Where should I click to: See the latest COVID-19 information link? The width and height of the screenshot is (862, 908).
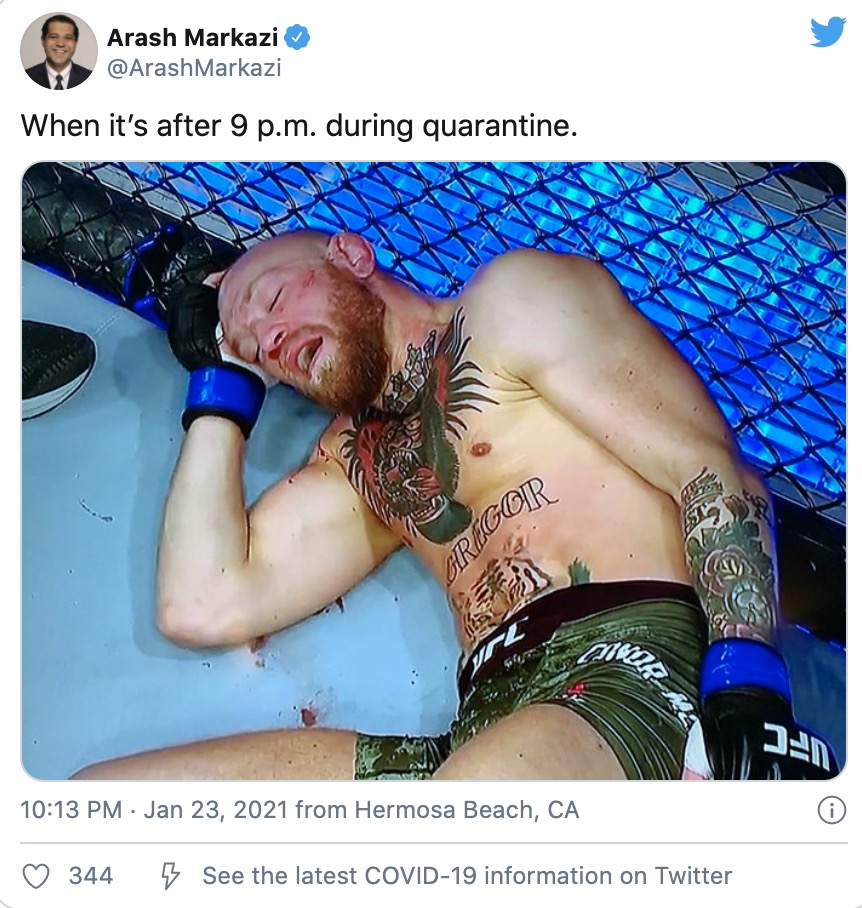[467, 876]
